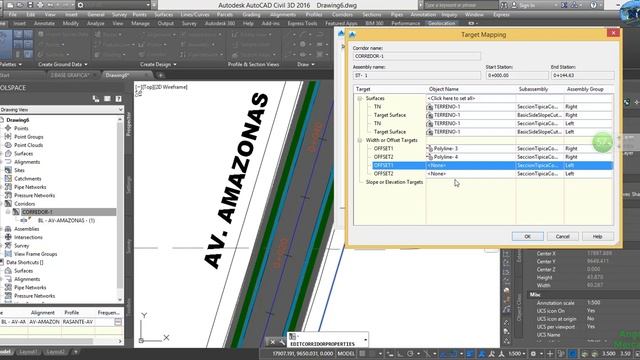This screenshot has height=360, width=640.
Task: Click the Toolspace preview toggle icon
Action: click(96, 99)
